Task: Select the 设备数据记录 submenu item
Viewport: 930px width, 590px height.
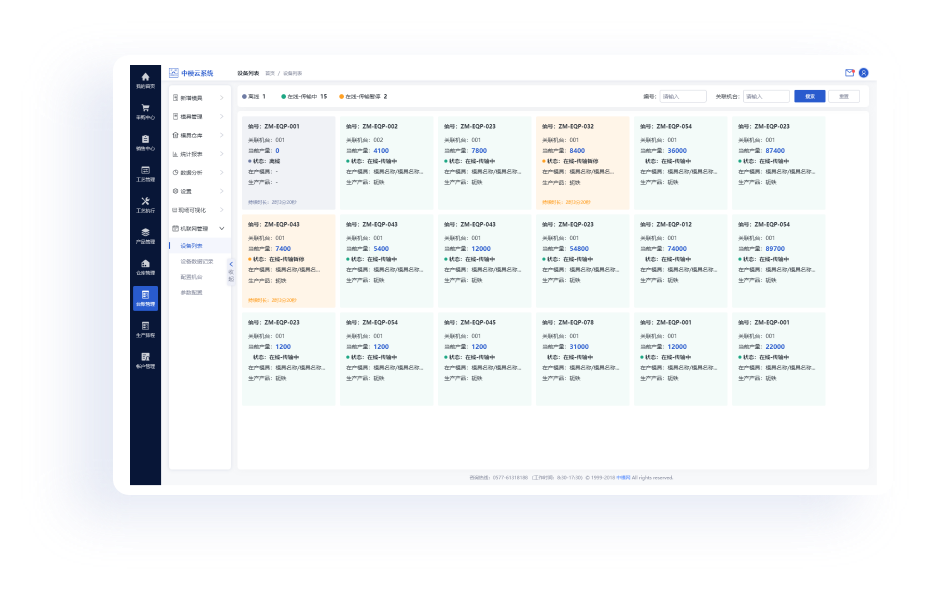Action: pyautogui.click(x=197, y=261)
